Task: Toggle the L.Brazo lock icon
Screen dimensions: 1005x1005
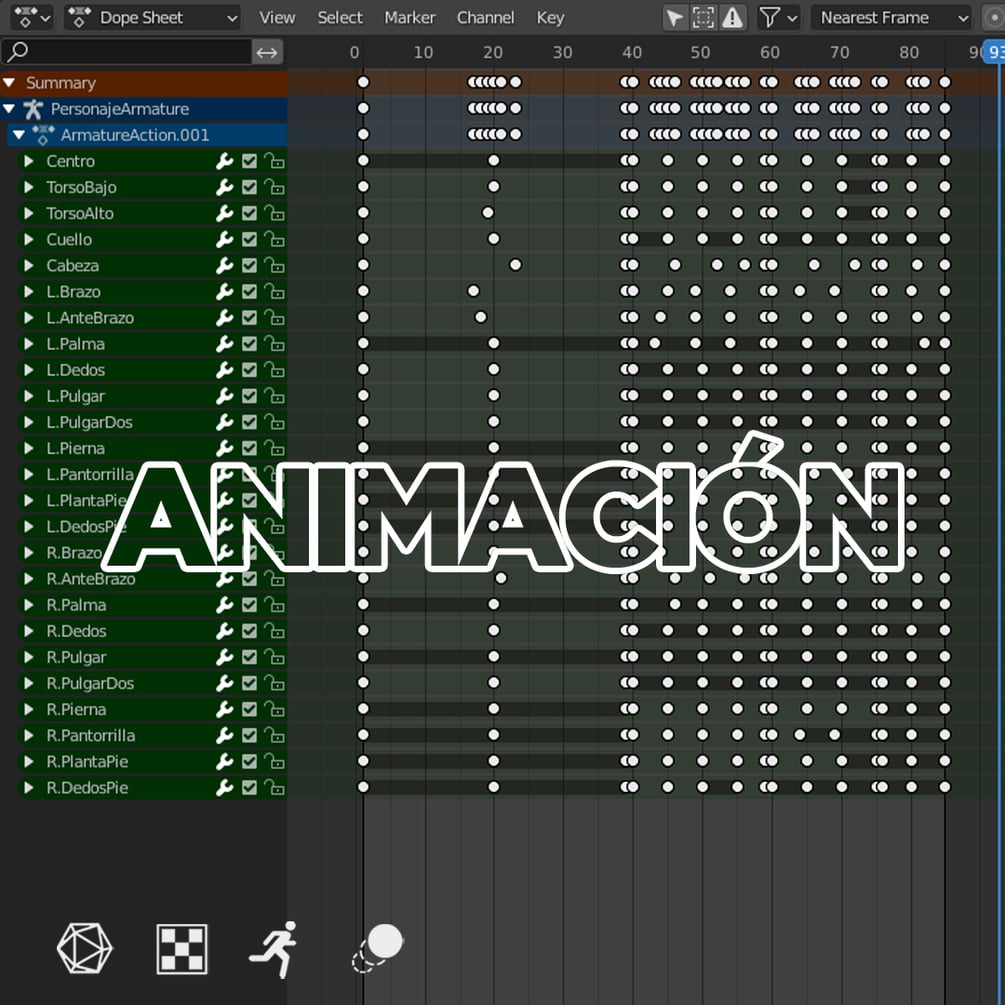Action: (274, 292)
